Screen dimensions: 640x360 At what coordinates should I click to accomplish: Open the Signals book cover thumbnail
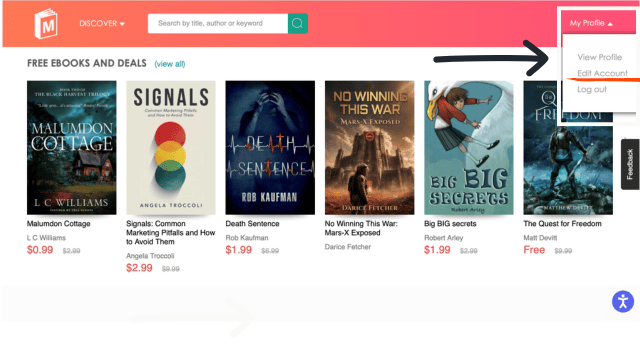[171, 147]
